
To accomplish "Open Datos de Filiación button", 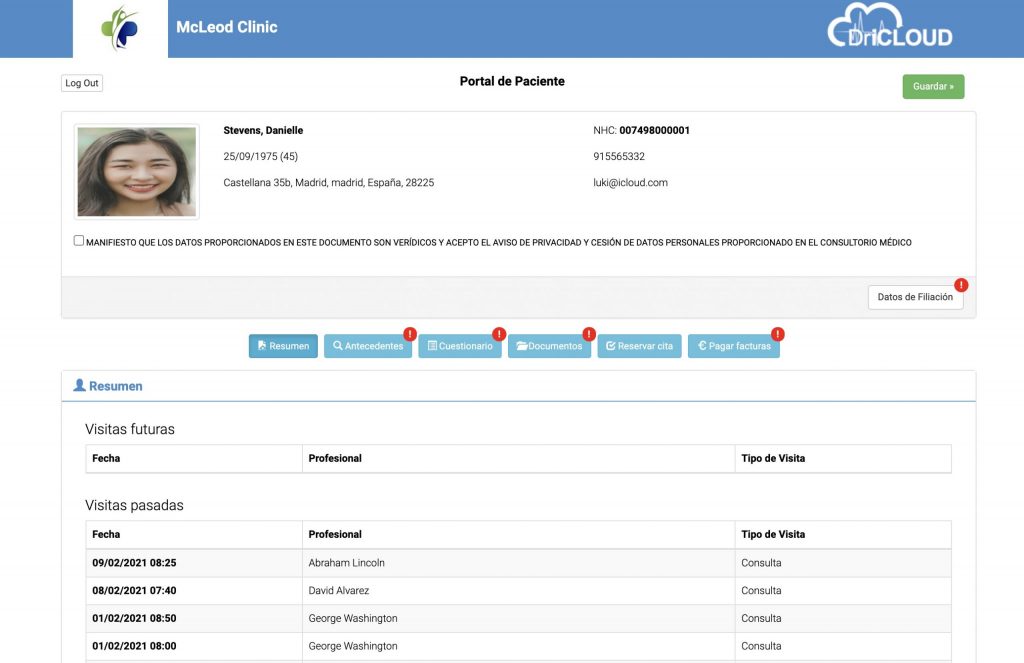I will pyautogui.click(x=914, y=297).
